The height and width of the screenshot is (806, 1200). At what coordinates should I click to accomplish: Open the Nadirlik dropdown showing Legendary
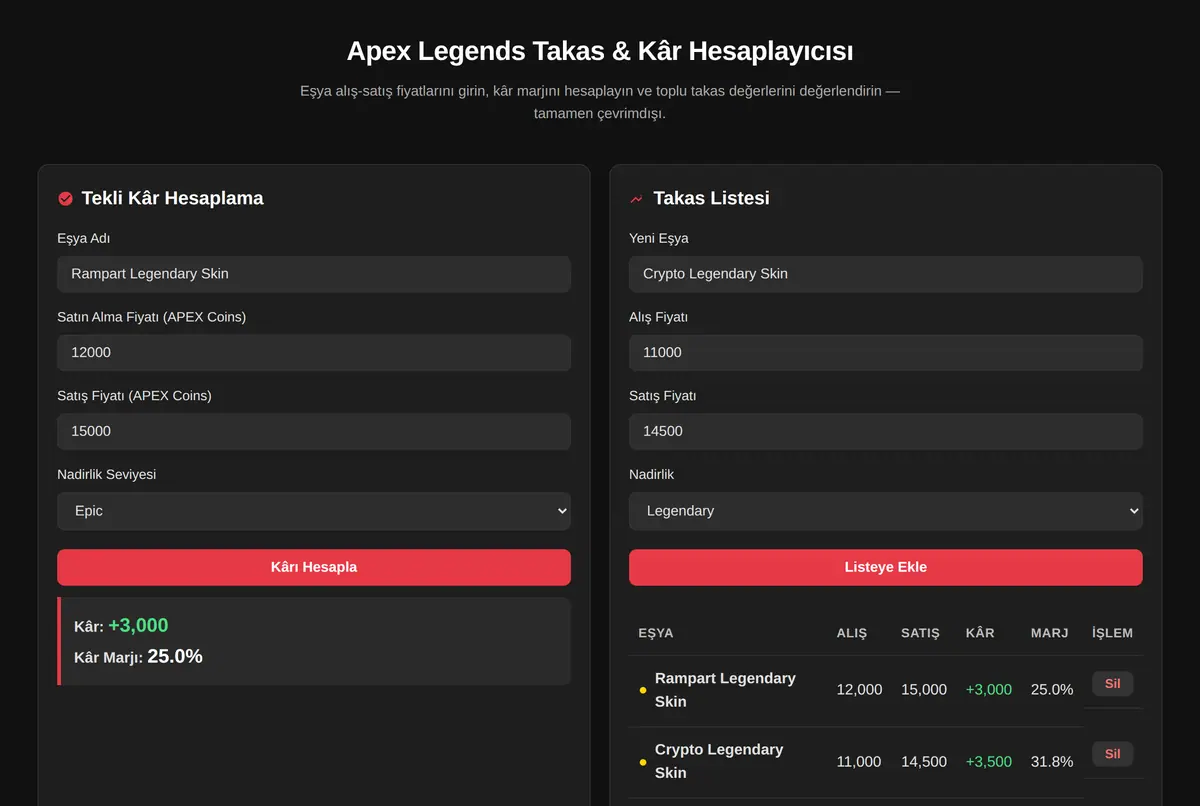tap(886, 511)
